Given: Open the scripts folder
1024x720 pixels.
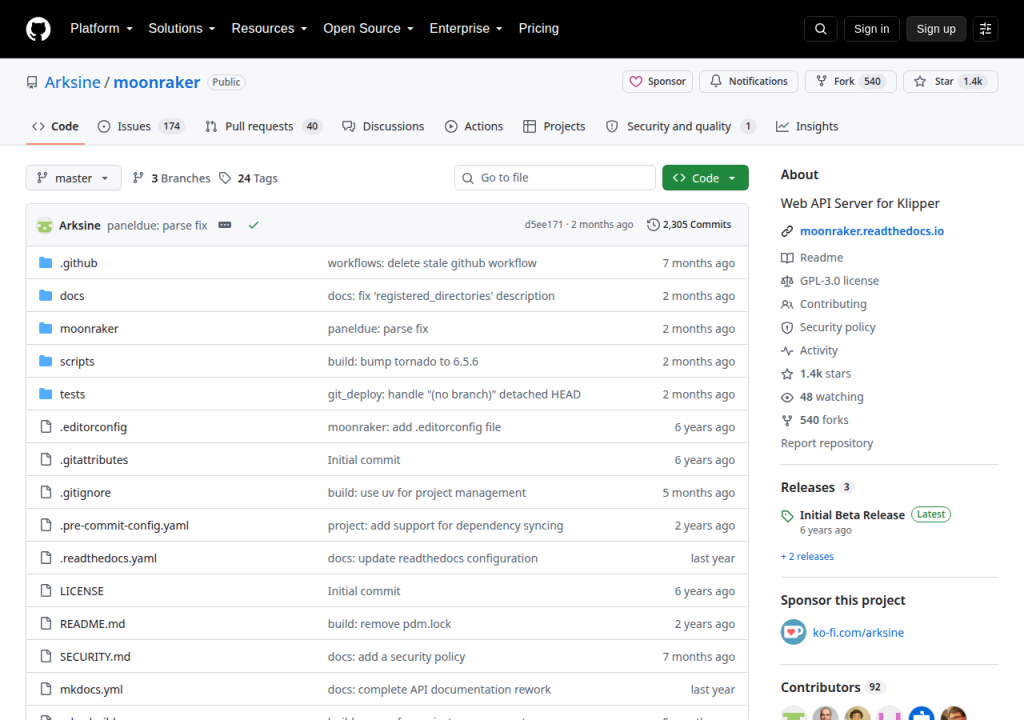Looking at the screenshot, I should [x=77, y=361].
